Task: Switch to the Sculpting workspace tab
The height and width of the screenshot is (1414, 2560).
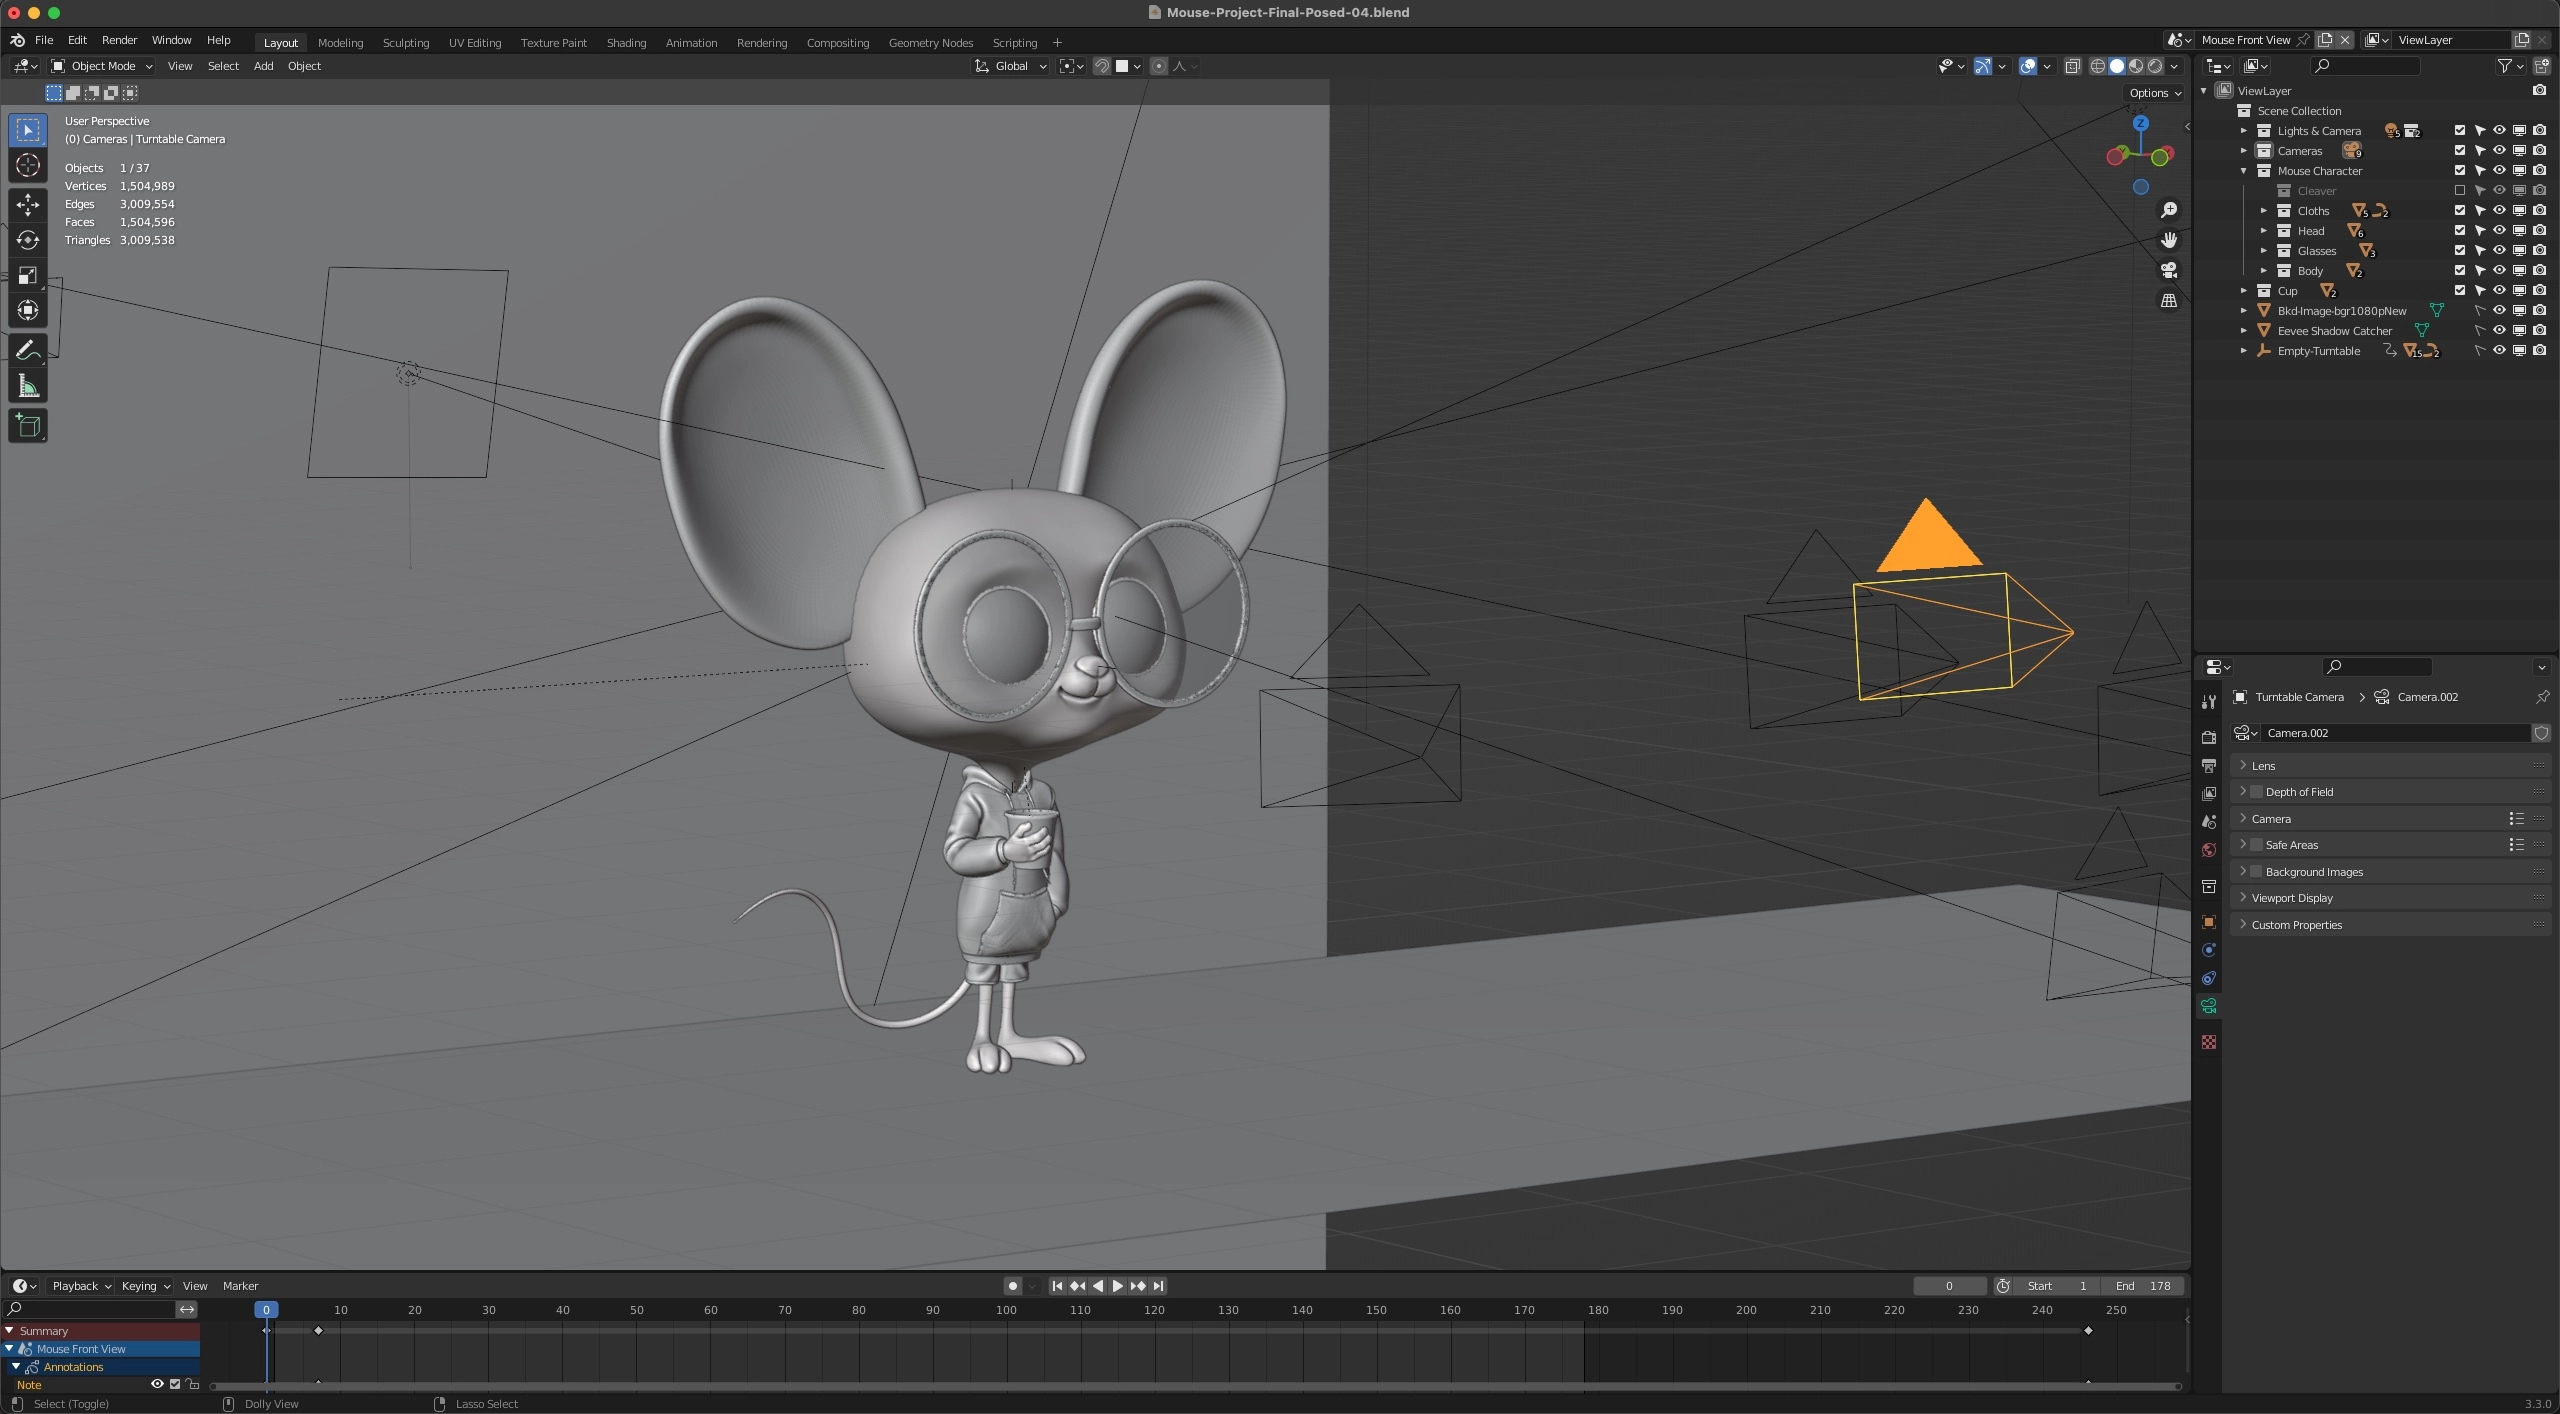Action: coord(405,43)
